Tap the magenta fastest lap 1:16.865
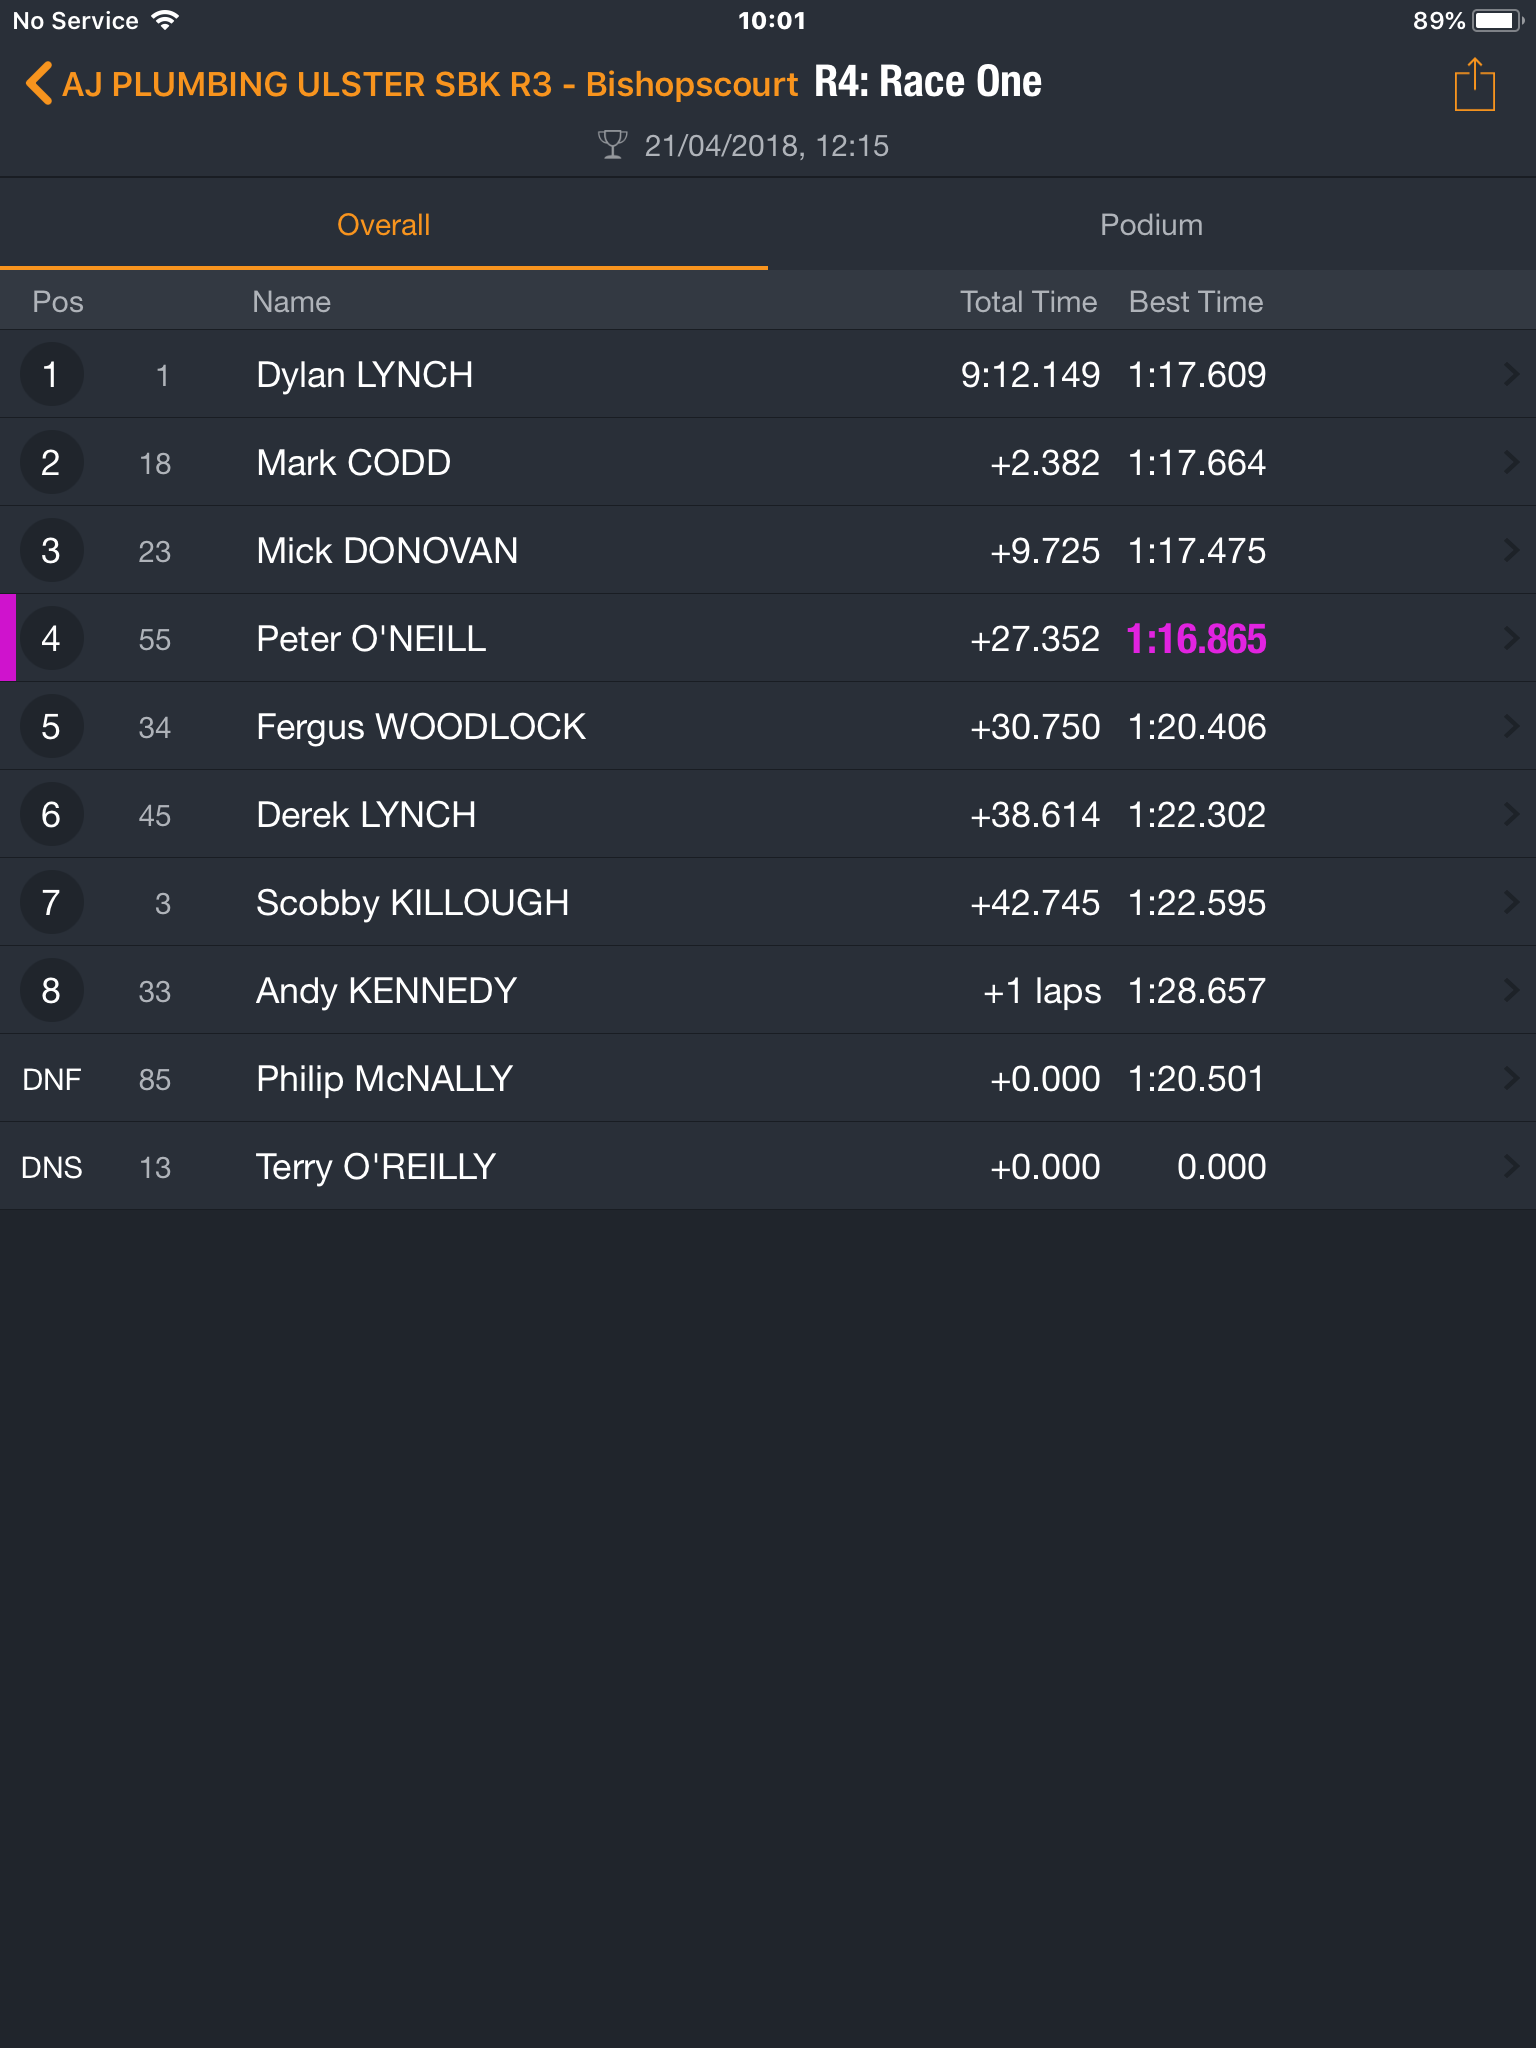The width and height of the screenshot is (1536, 2048). coord(1196,639)
